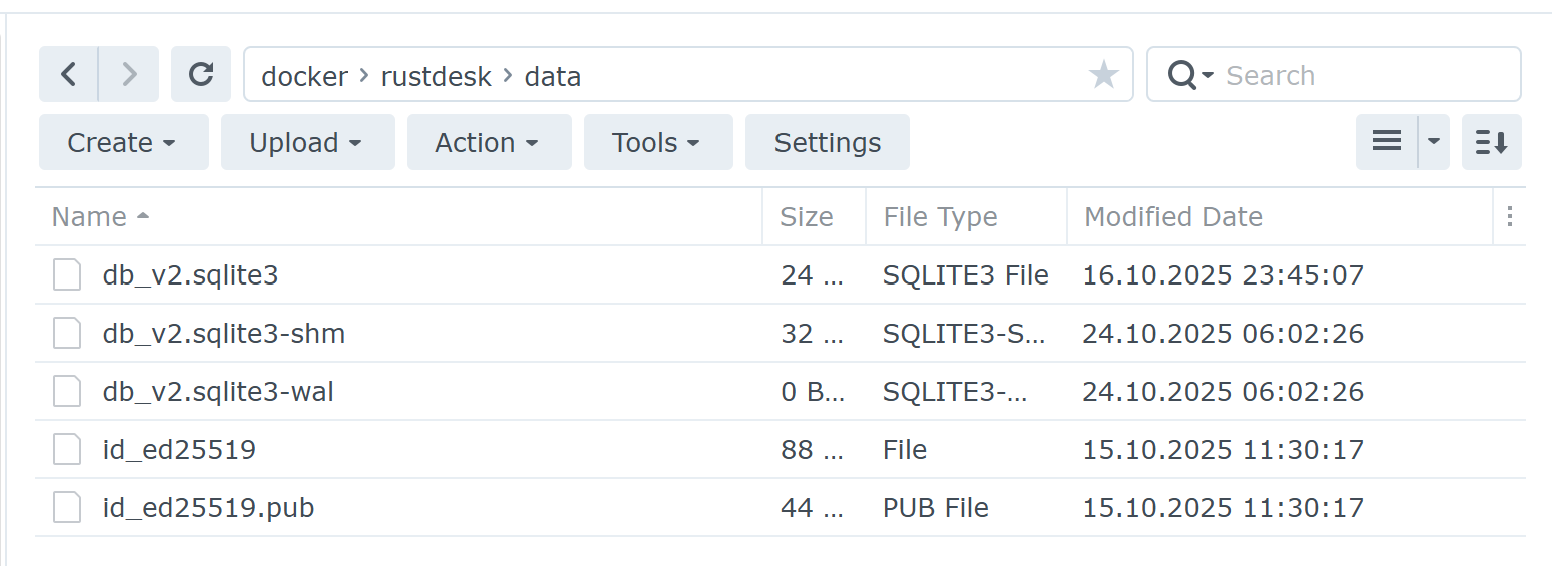The image size is (1552, 566).
Task: Click the file icon for db_v2.sqlite3
Action: [x=67, y=275]
